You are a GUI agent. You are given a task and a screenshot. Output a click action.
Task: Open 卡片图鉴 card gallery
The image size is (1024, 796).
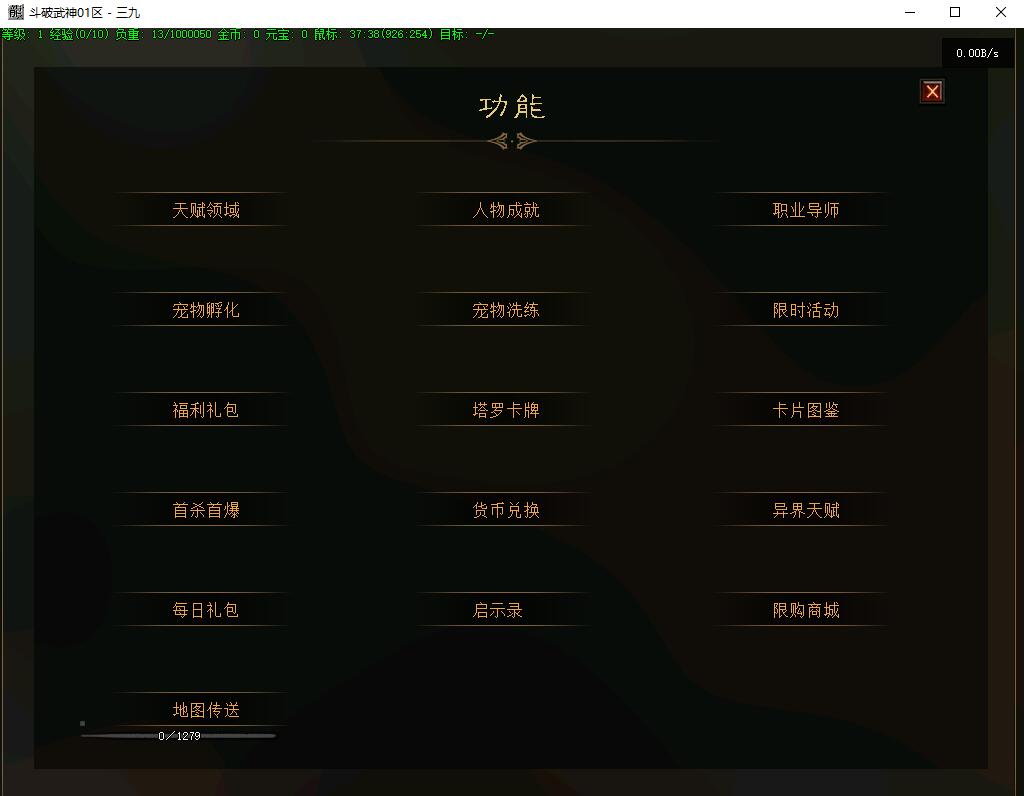[805, 410]
